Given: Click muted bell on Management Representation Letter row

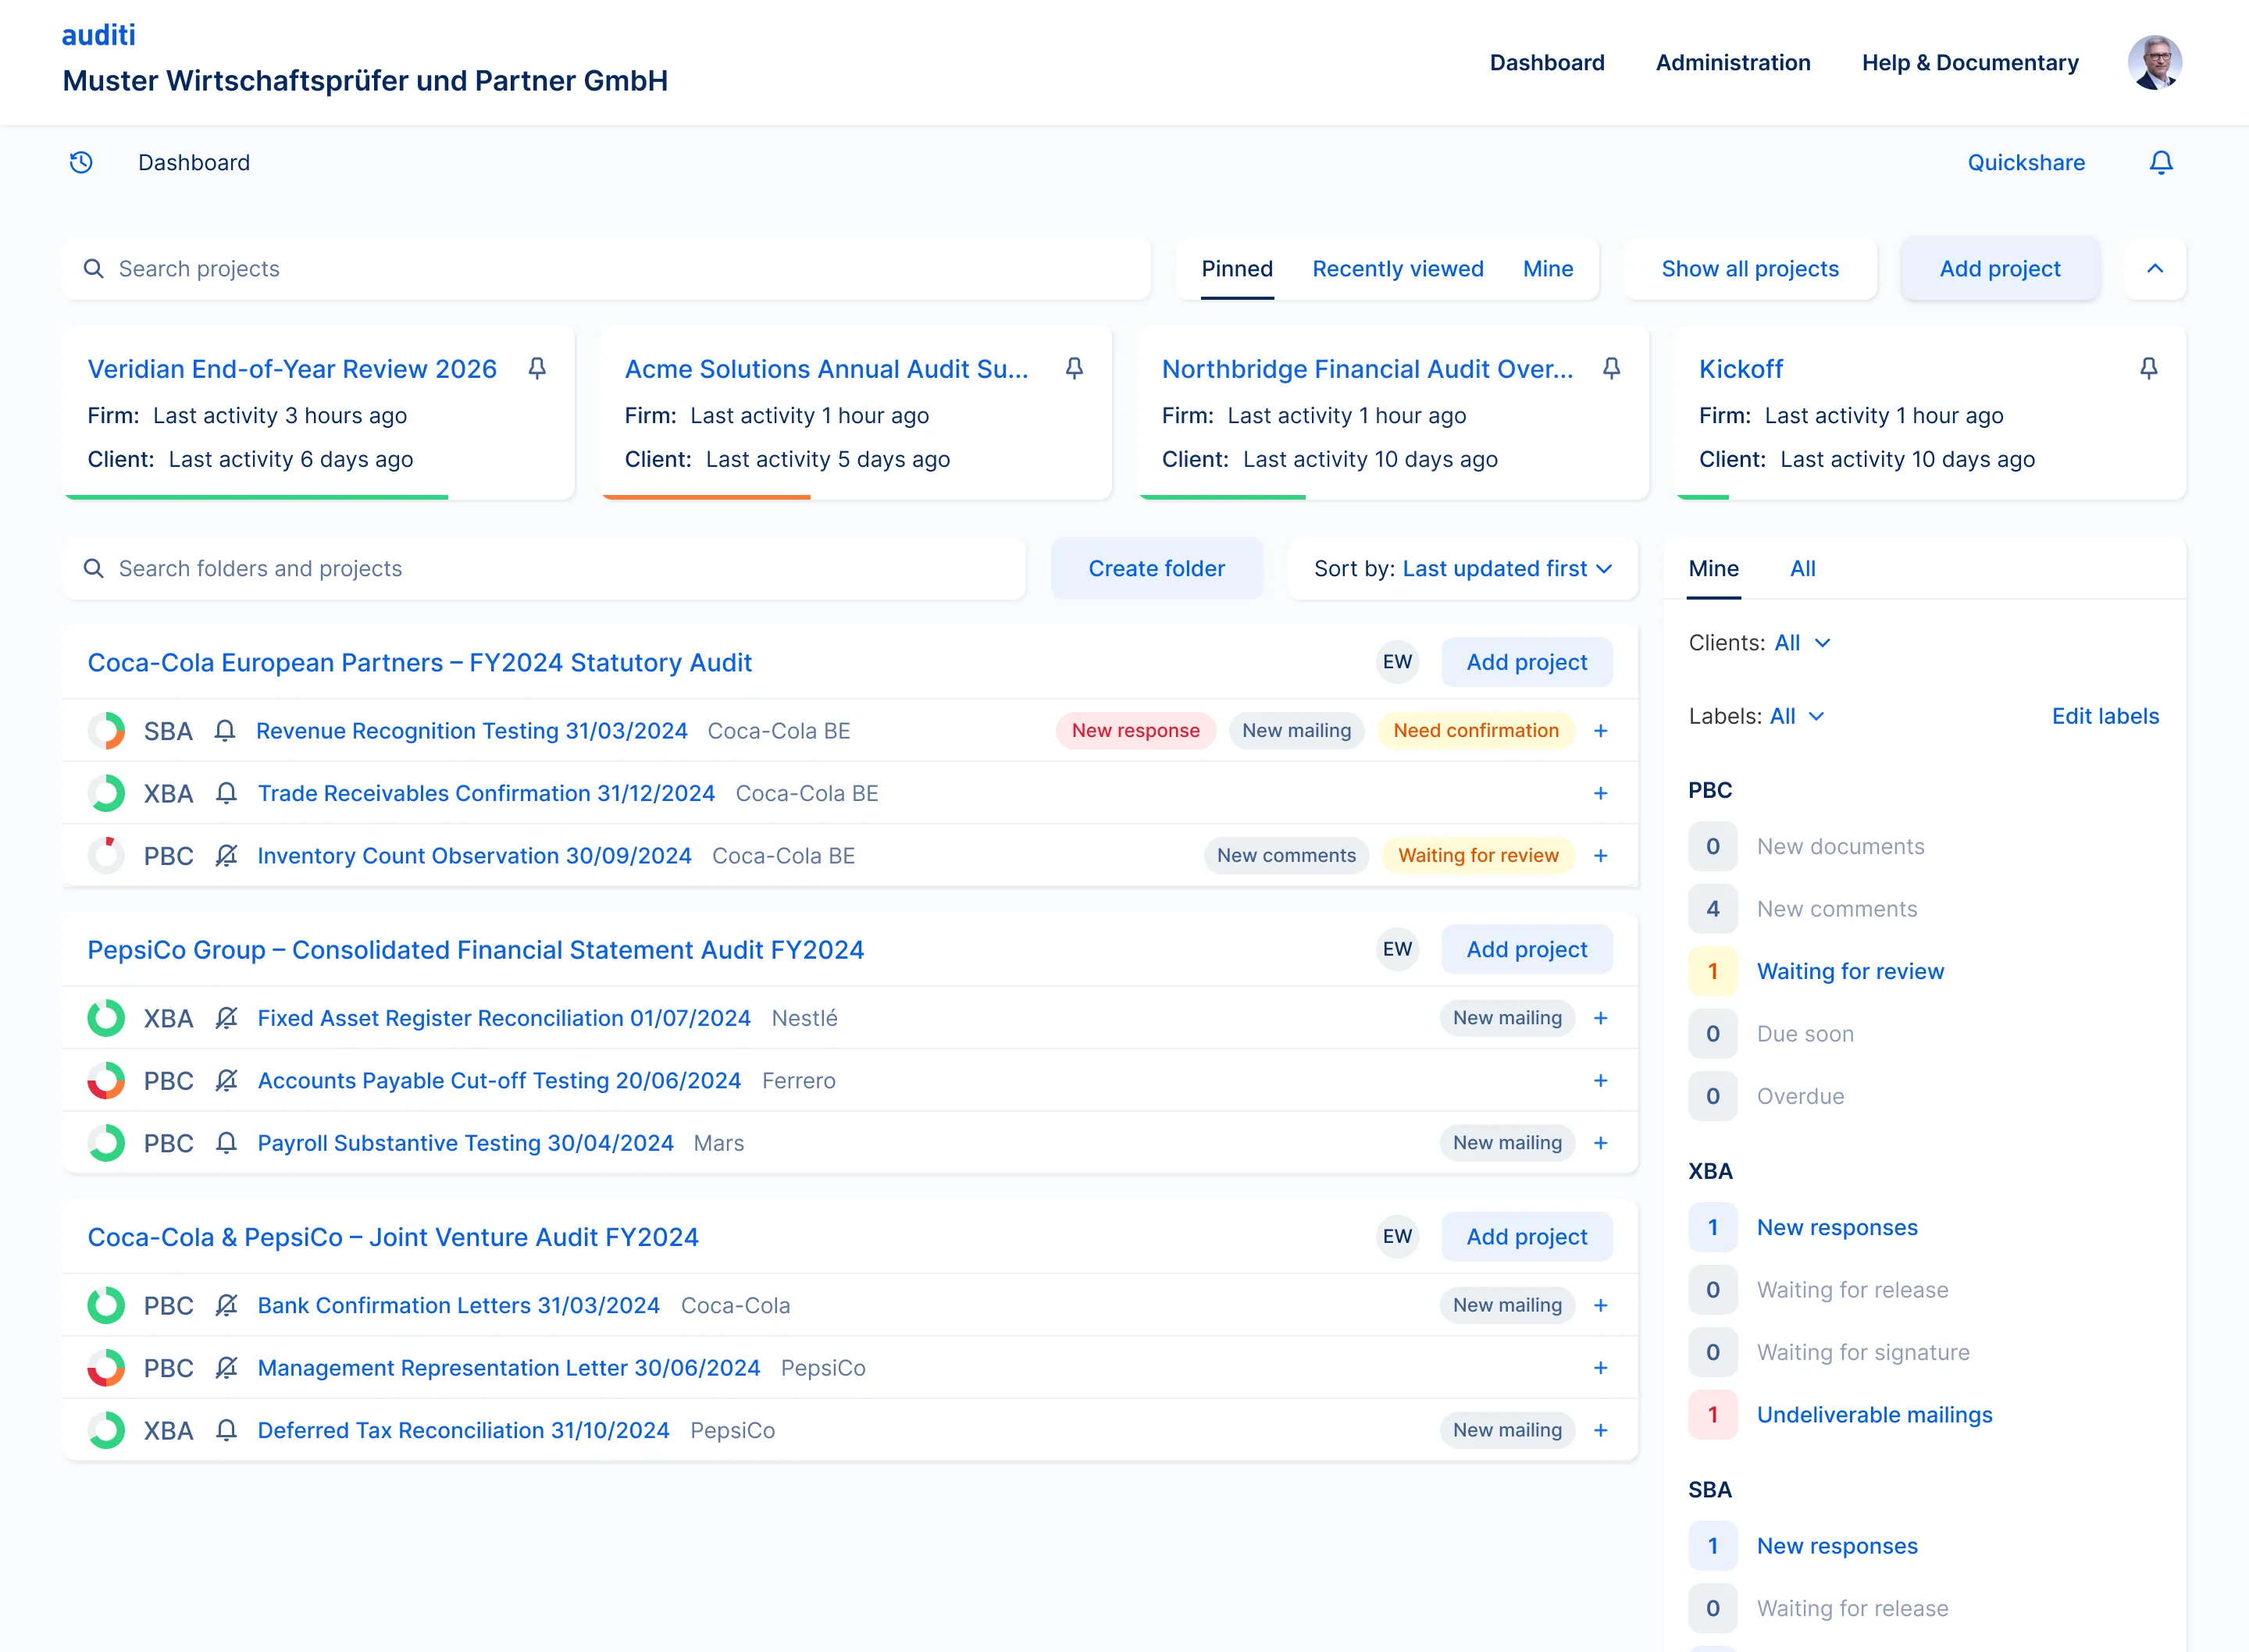Looking at the screenshot, I should click(226, 1368).
